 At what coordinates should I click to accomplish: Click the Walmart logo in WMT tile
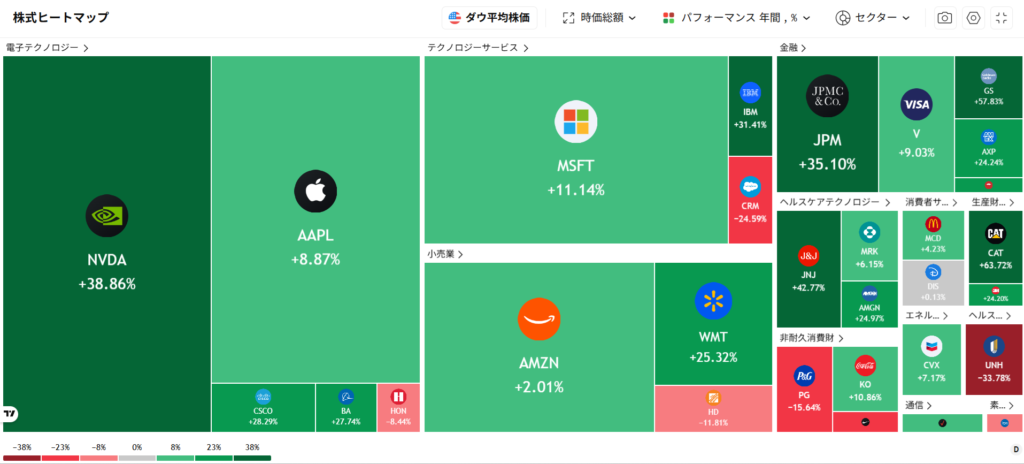(x=713, y=300)
